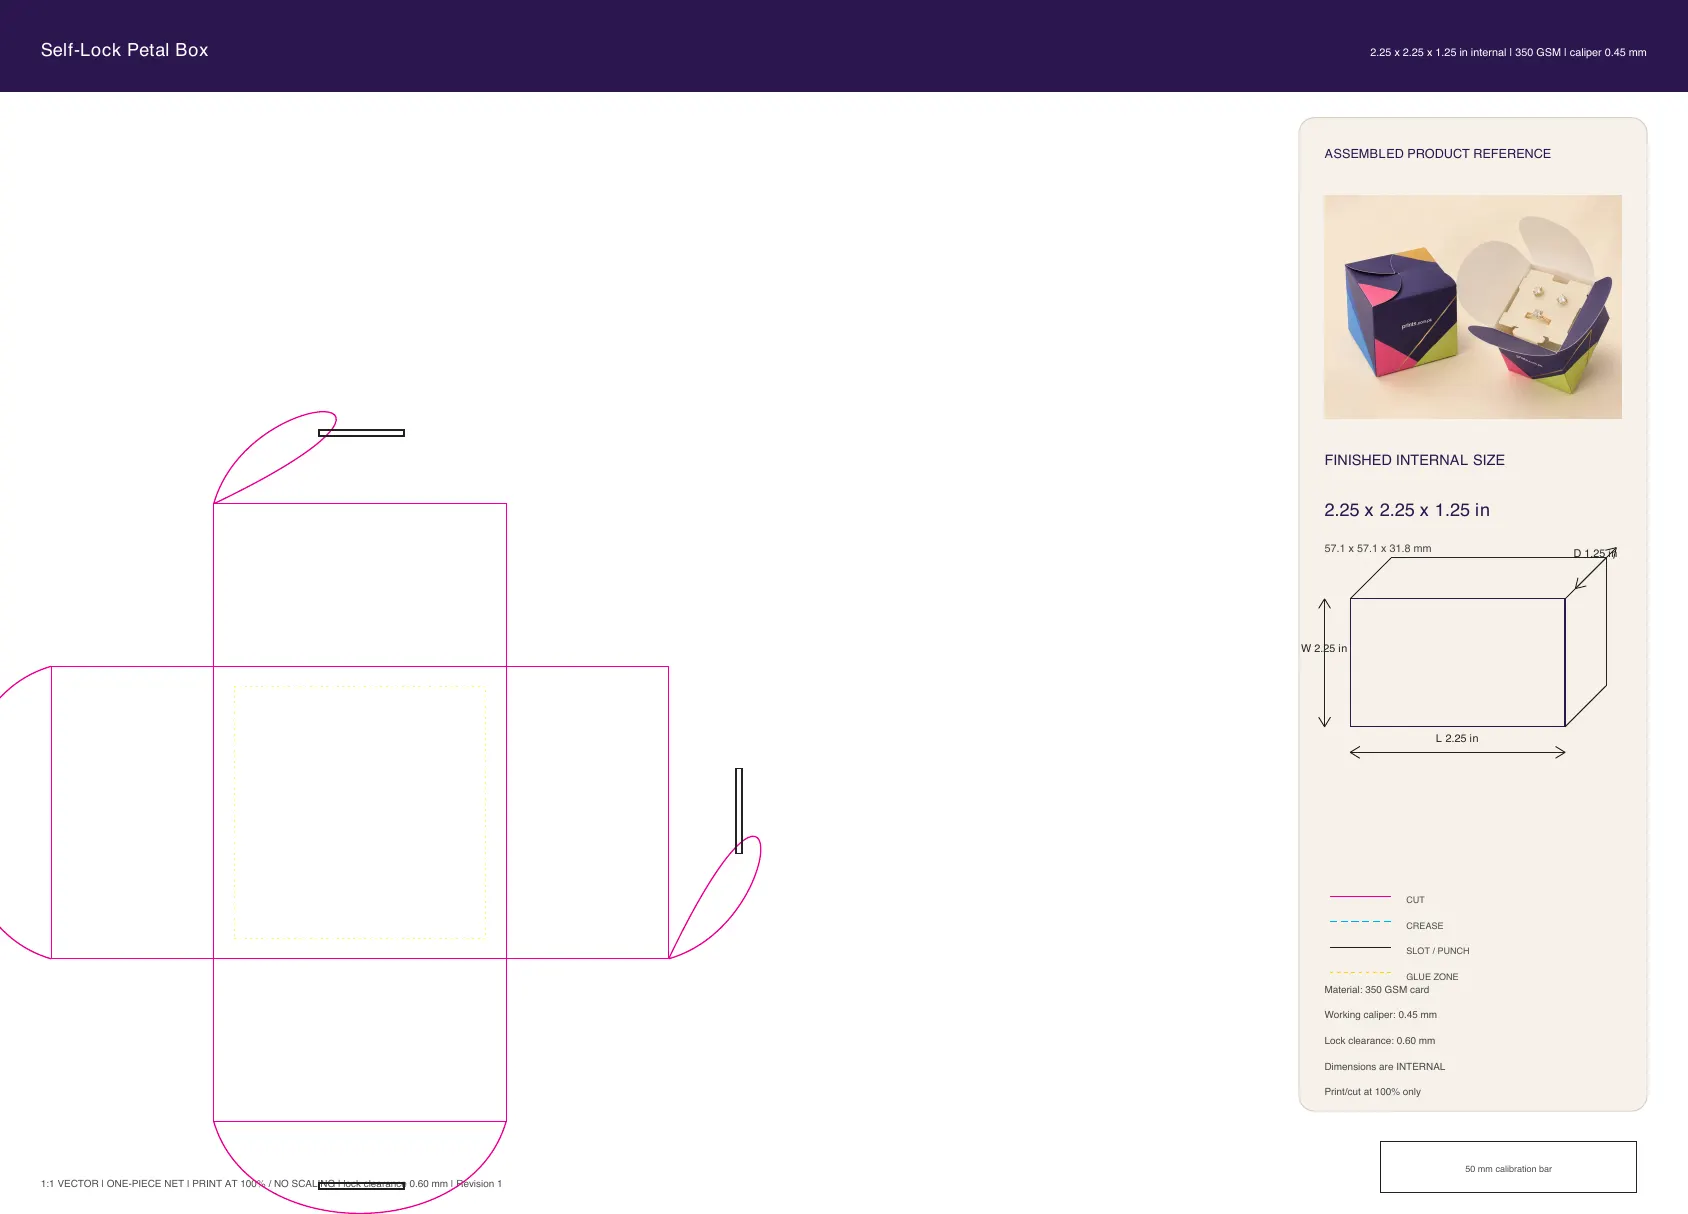Click the "ONE-PIECE NET" footer text
This screenshot has width=1688, height=1214.
click(x=145, y=1184)
